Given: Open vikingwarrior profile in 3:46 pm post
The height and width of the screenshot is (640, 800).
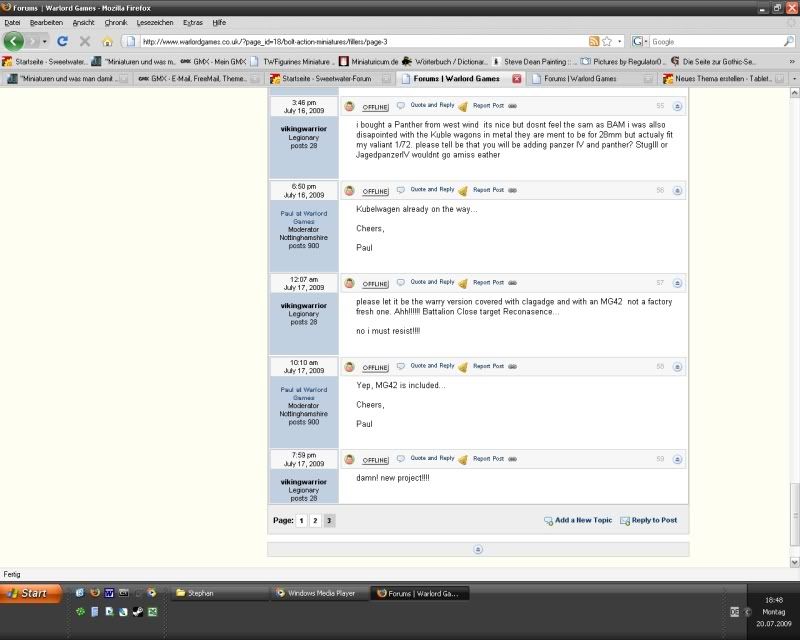Looking at the screenshot, I should point(304,129).
